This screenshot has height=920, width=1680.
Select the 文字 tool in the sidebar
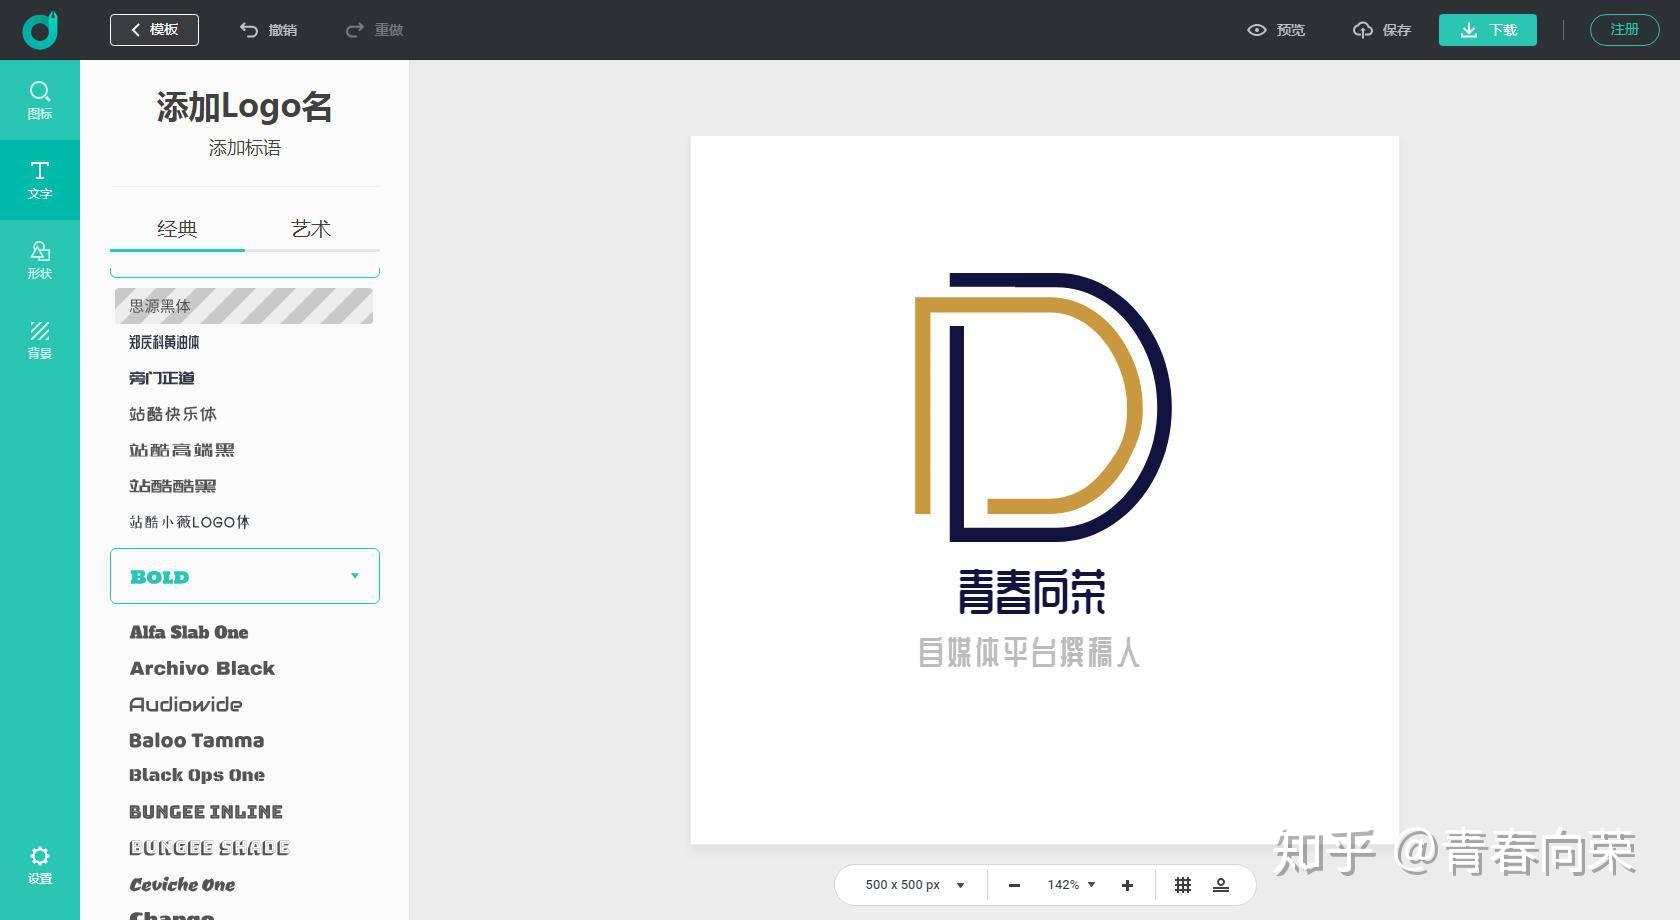(x=39, y=180)
